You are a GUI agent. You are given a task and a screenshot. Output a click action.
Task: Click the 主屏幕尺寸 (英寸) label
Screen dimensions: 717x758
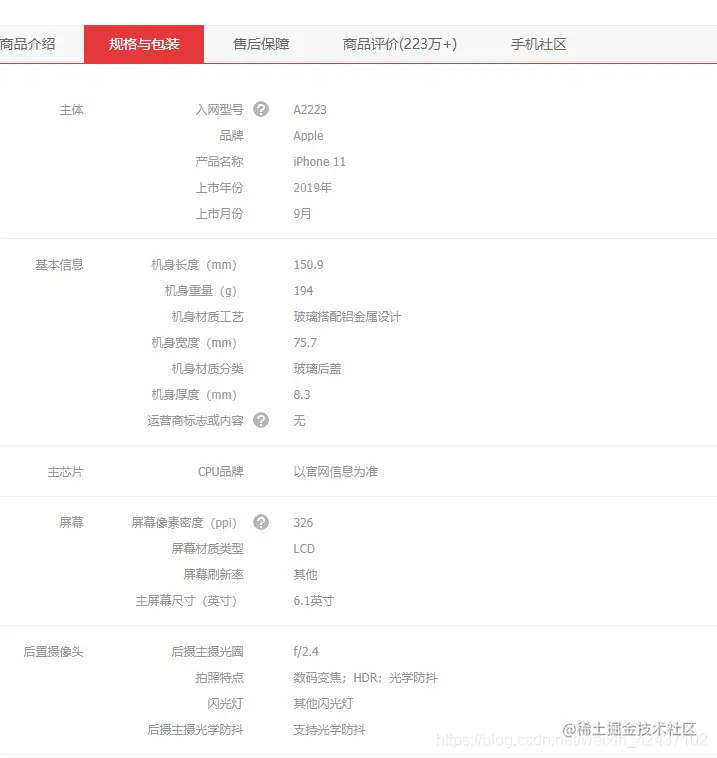[x=187, y=601]
